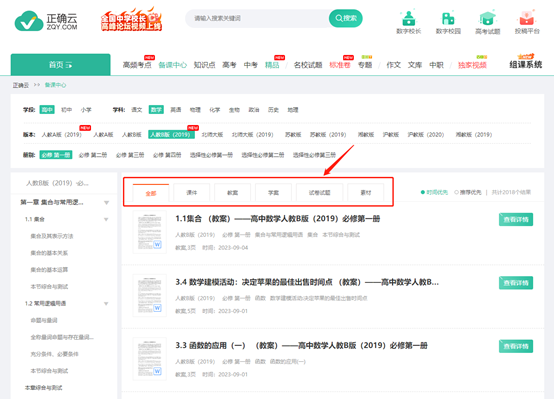Open 本章综合与测试 tree item
Screen dimensions: 554x399
pos(43,388)
